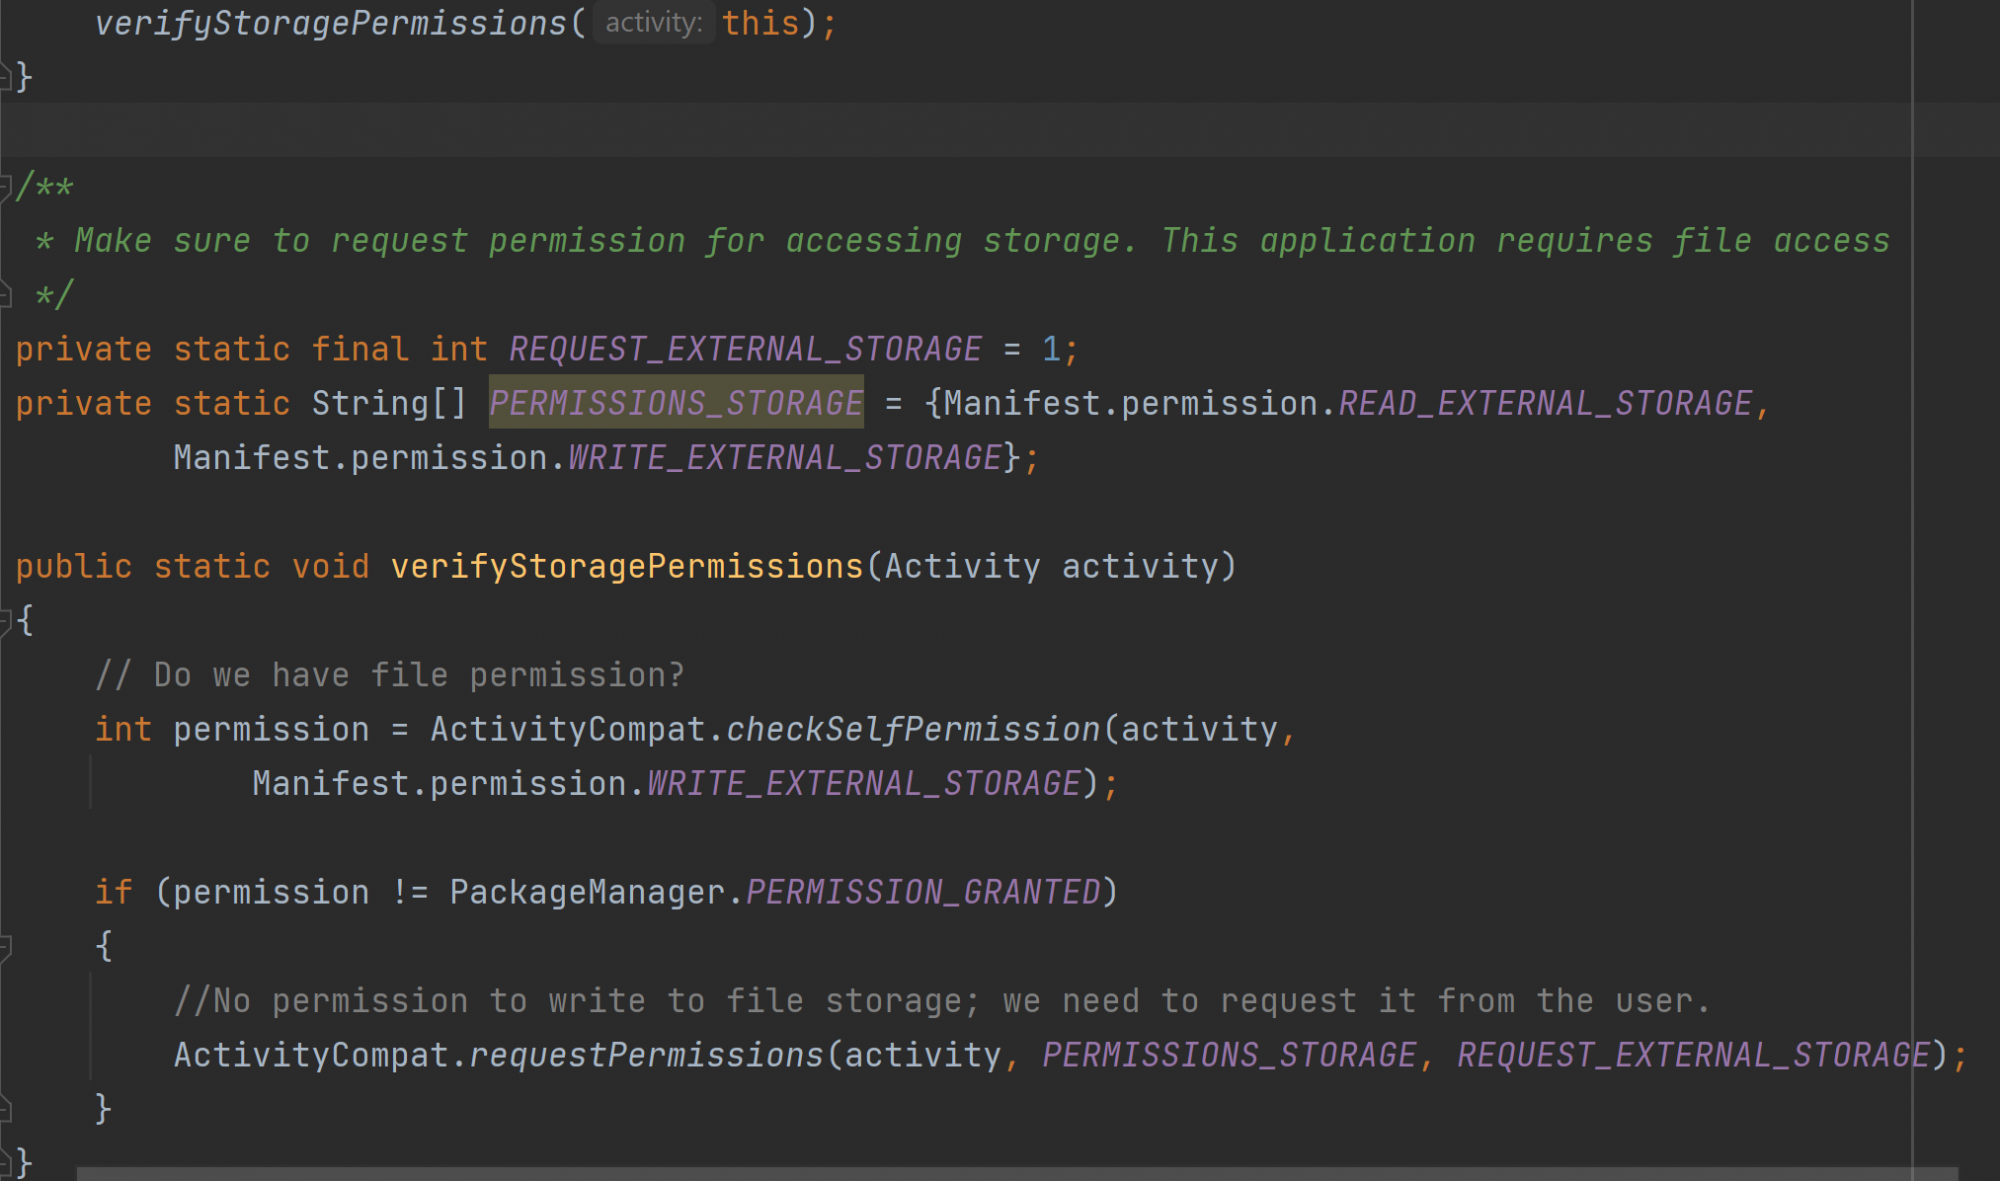2000x1181 pixels.
Task: Click the 'public' keyword
Action: pos(74,566)
